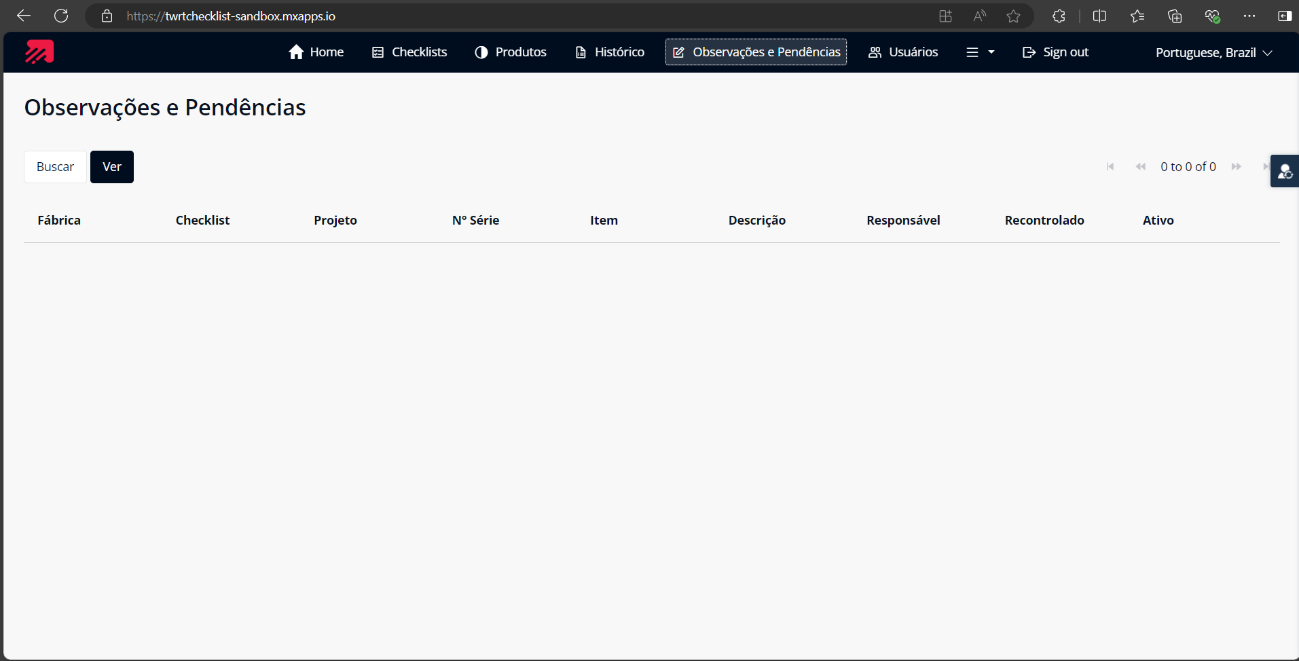Open the Histórico page
This screenshot has height=661, width=1299.
click(x=609, y=52)
